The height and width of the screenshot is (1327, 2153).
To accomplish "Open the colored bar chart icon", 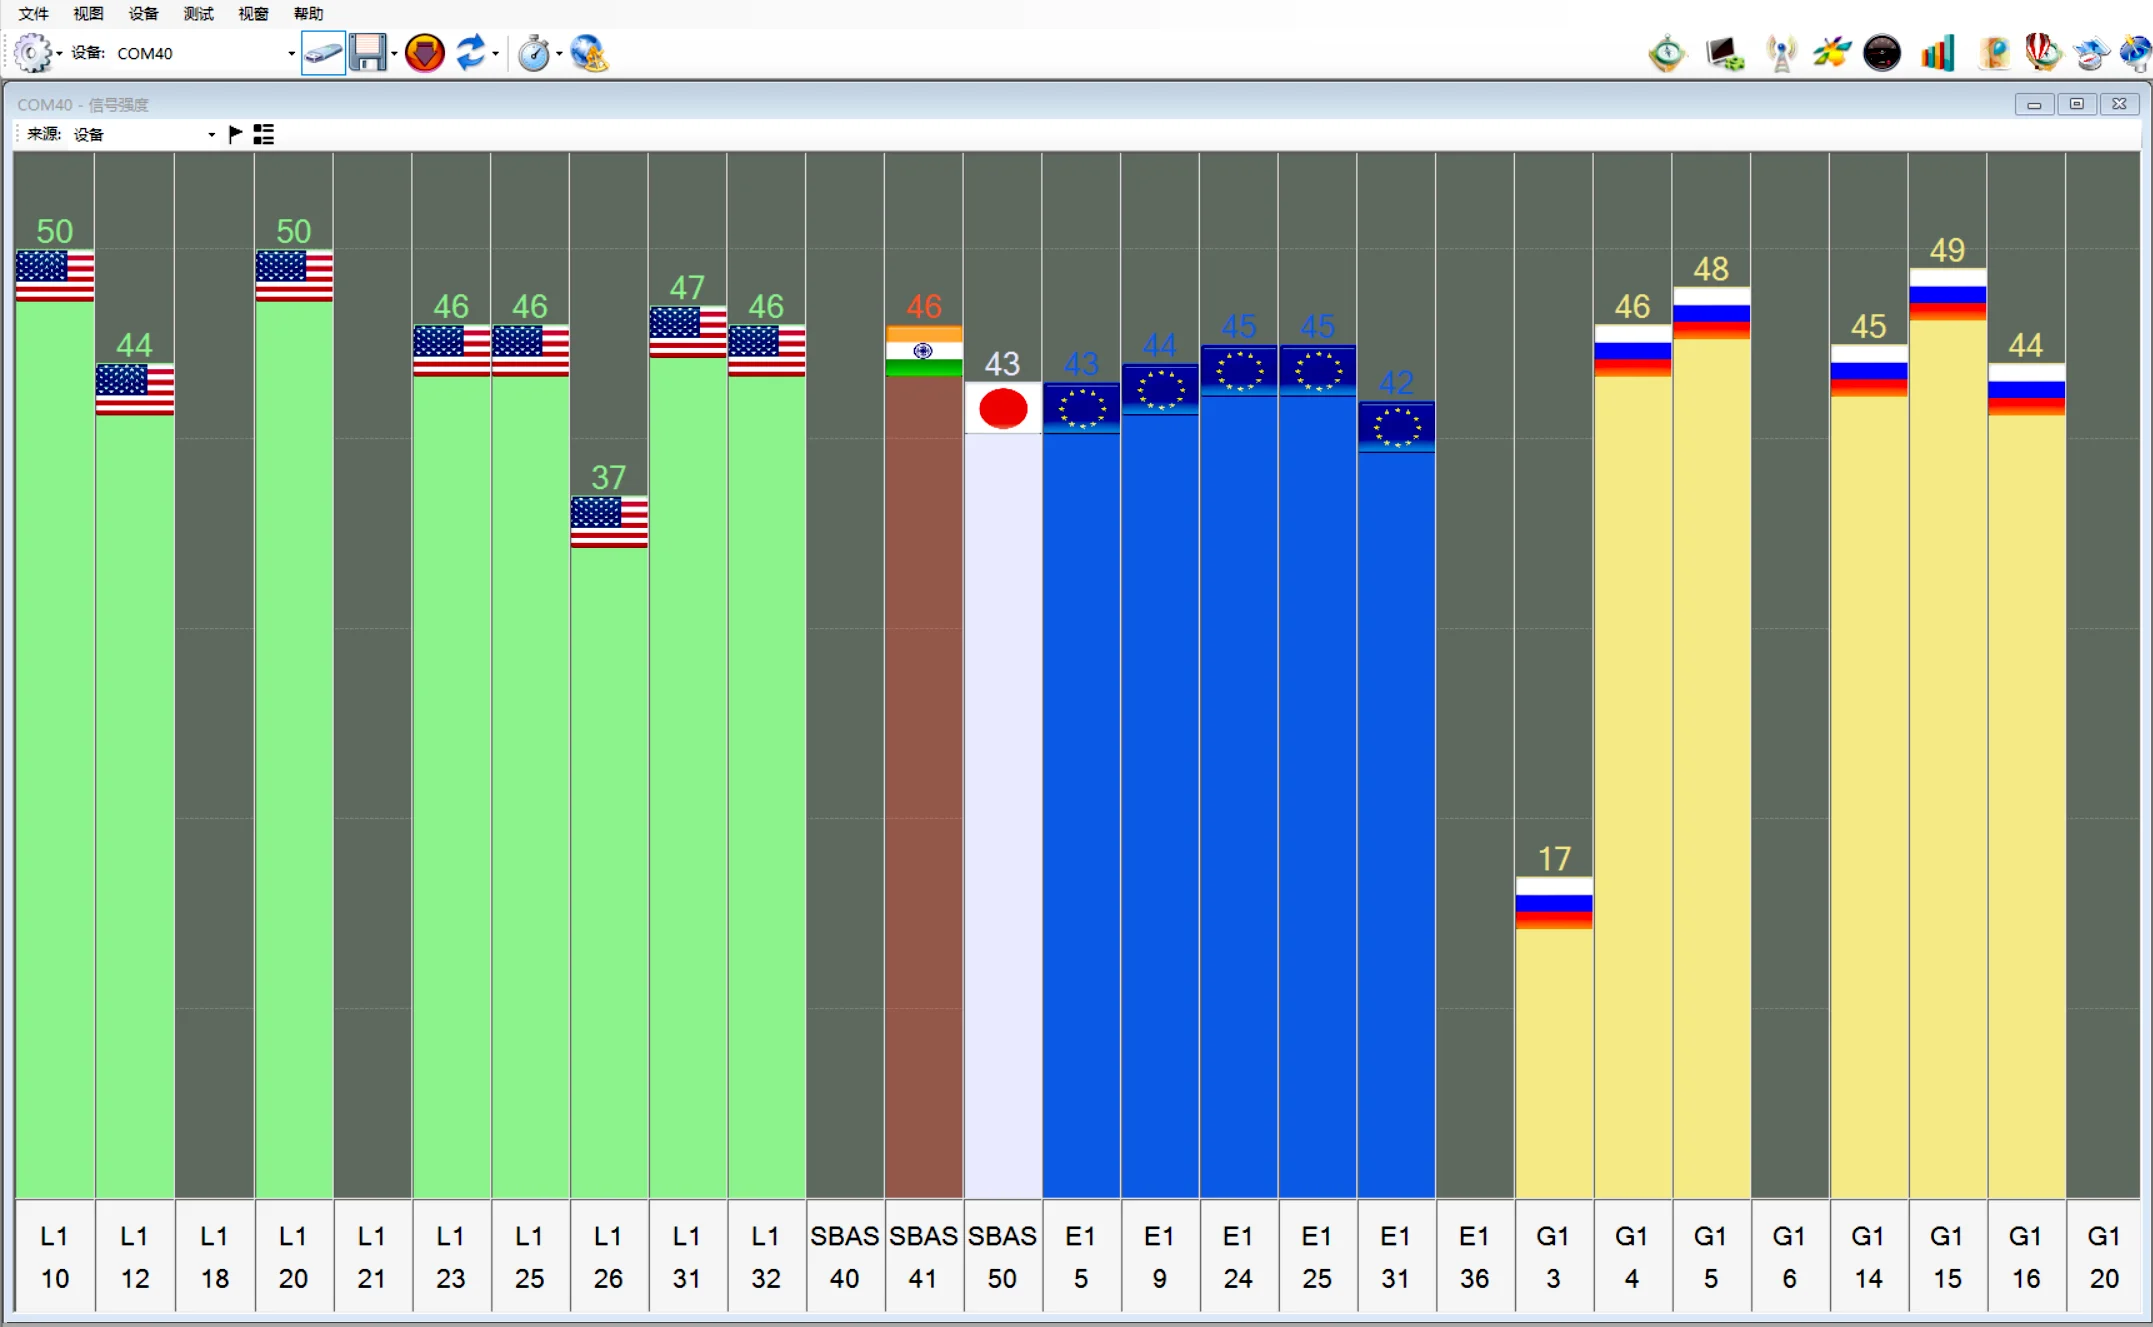I will [x=1937, y=53].
